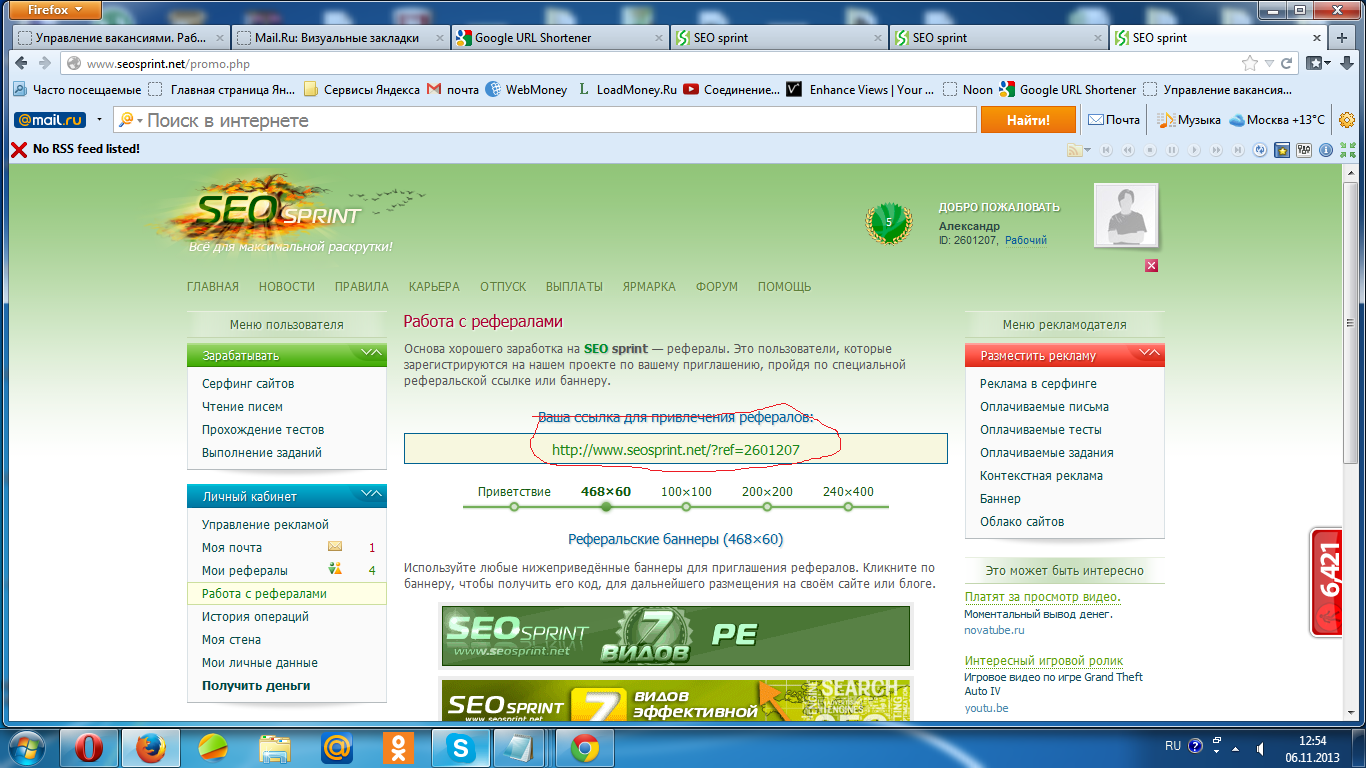Collapse the Личный кабинет section
This screenshot has height=768, width=1366.
coord(370,495)
